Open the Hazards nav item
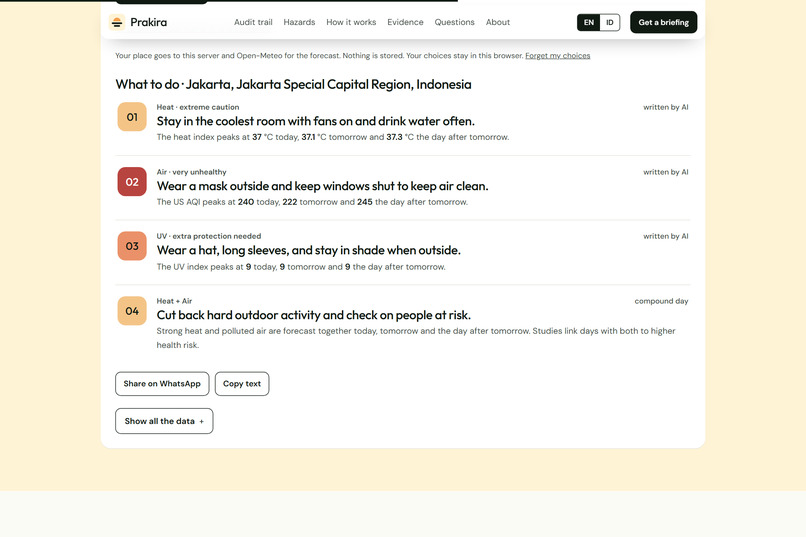806x537 pixels. pos(299,22)
